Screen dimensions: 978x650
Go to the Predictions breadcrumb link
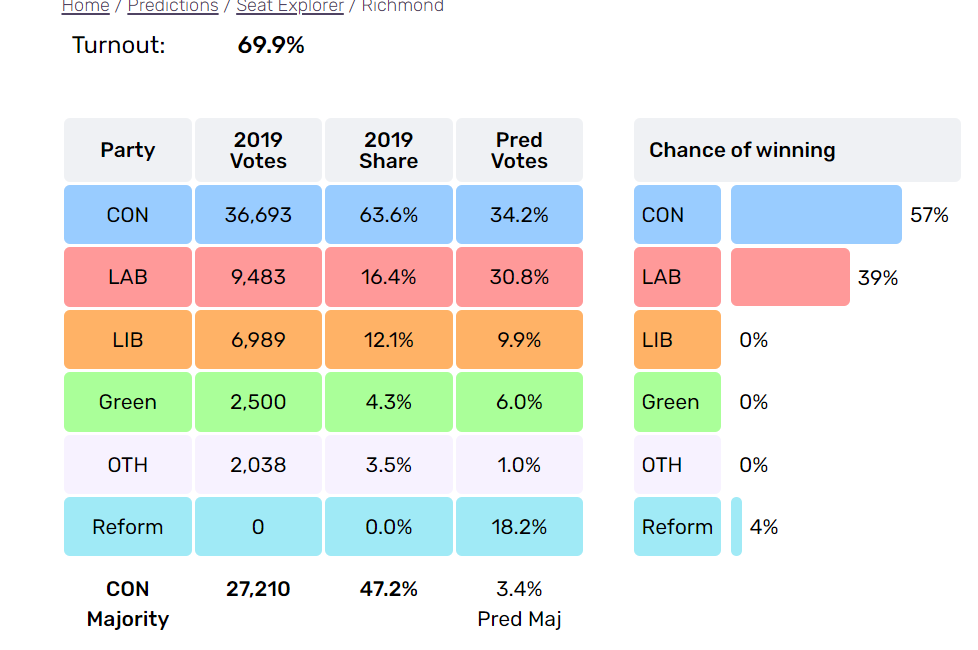[x=173, y=7]
